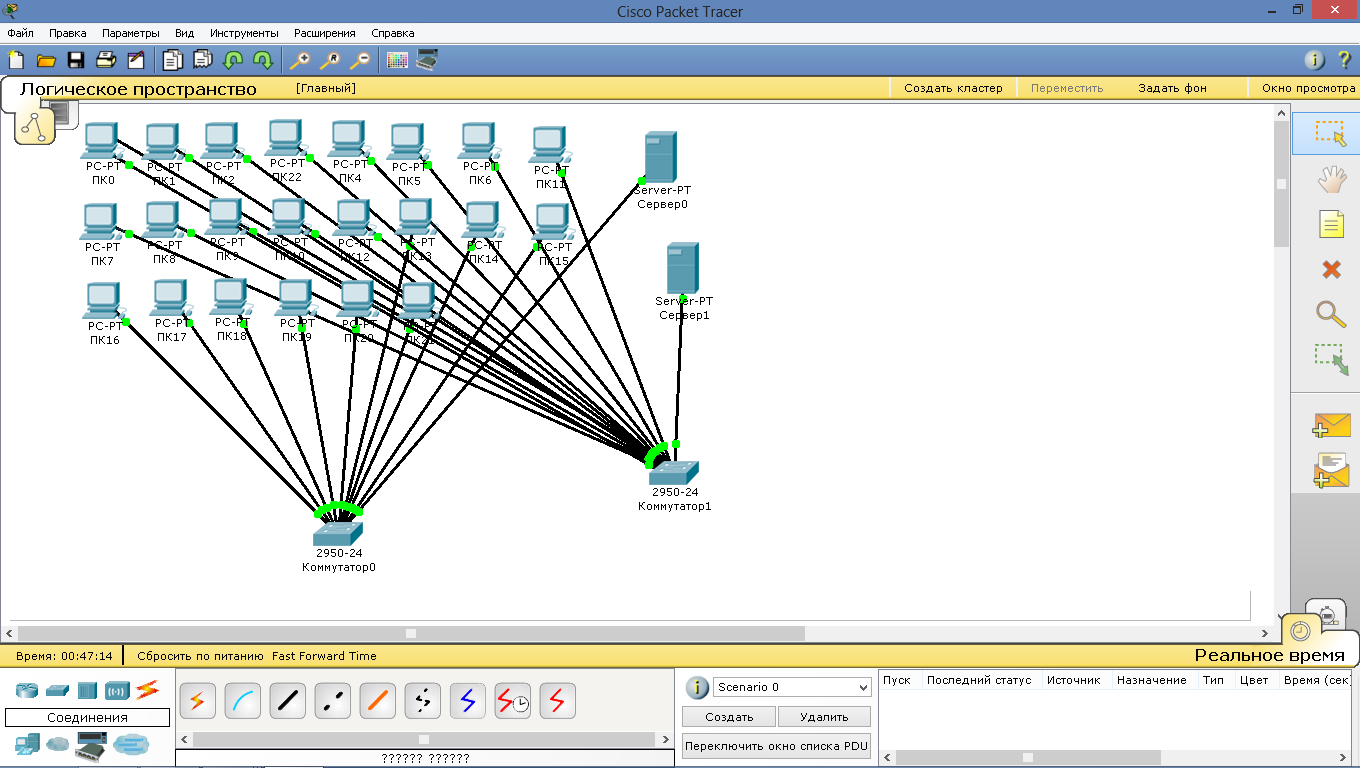The image size is (1360, 768).
Task: Redo with the right green arrow
Action: [263, 60]
